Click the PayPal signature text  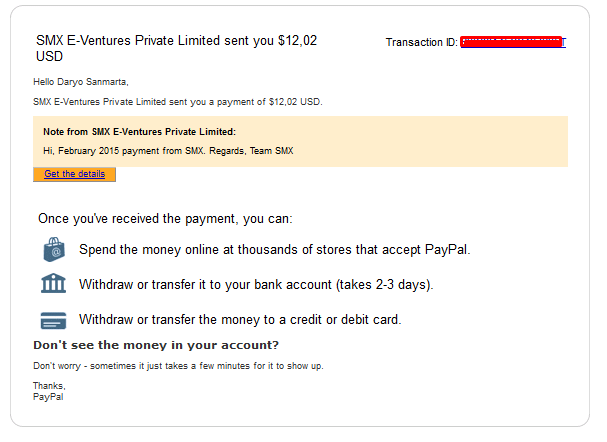pyautogui.click(x=48, y=397)
